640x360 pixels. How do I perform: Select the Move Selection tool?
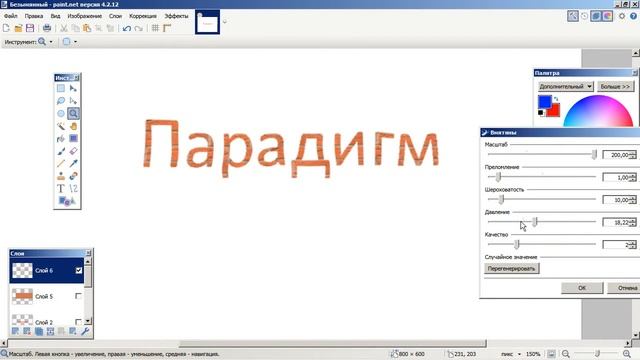(73, 101)
